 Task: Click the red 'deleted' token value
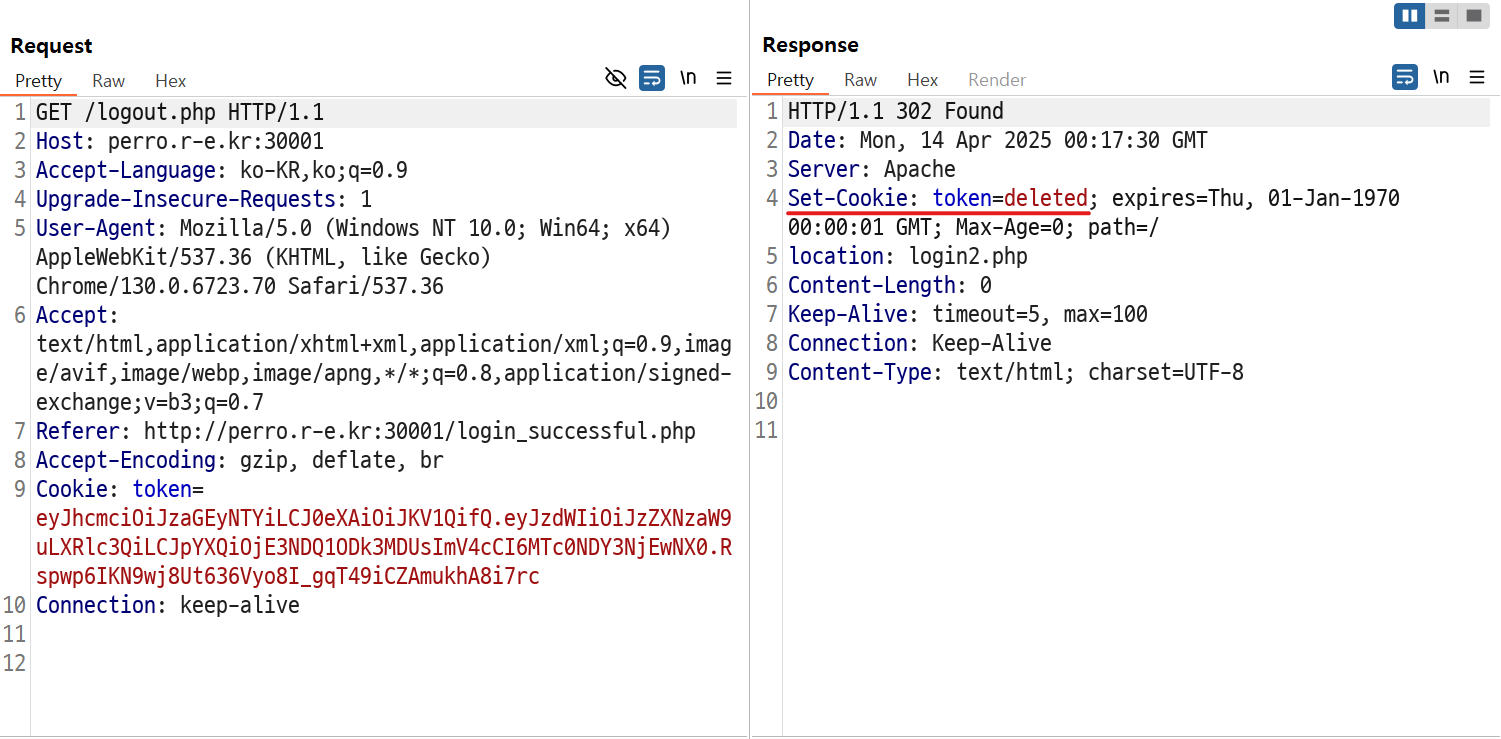coord(1046,199)
